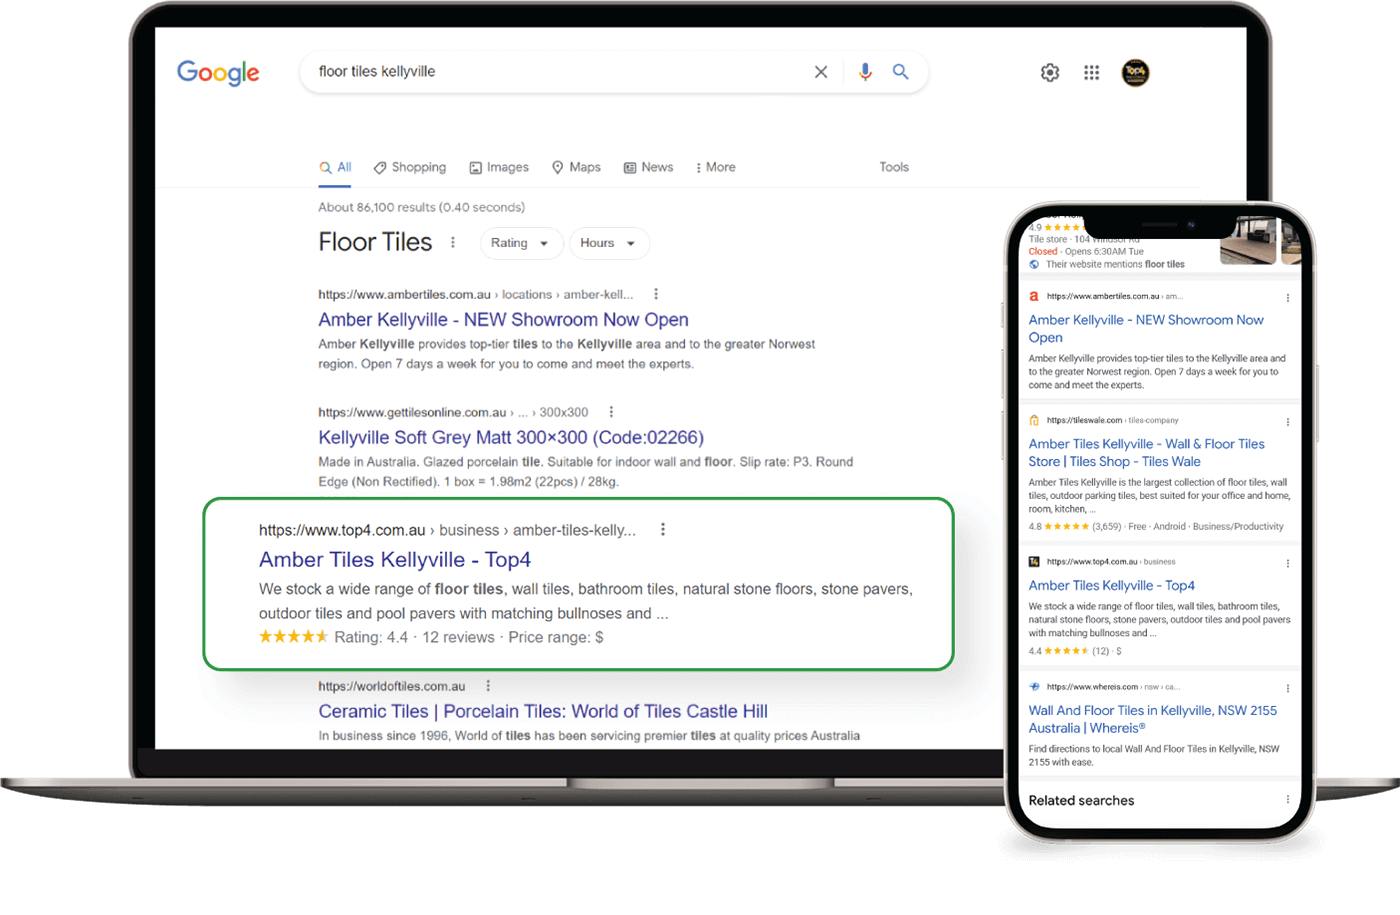The image size is (1400, 915).
Task: Expand the Rating filter dropdown
Action: click(521, 243)
